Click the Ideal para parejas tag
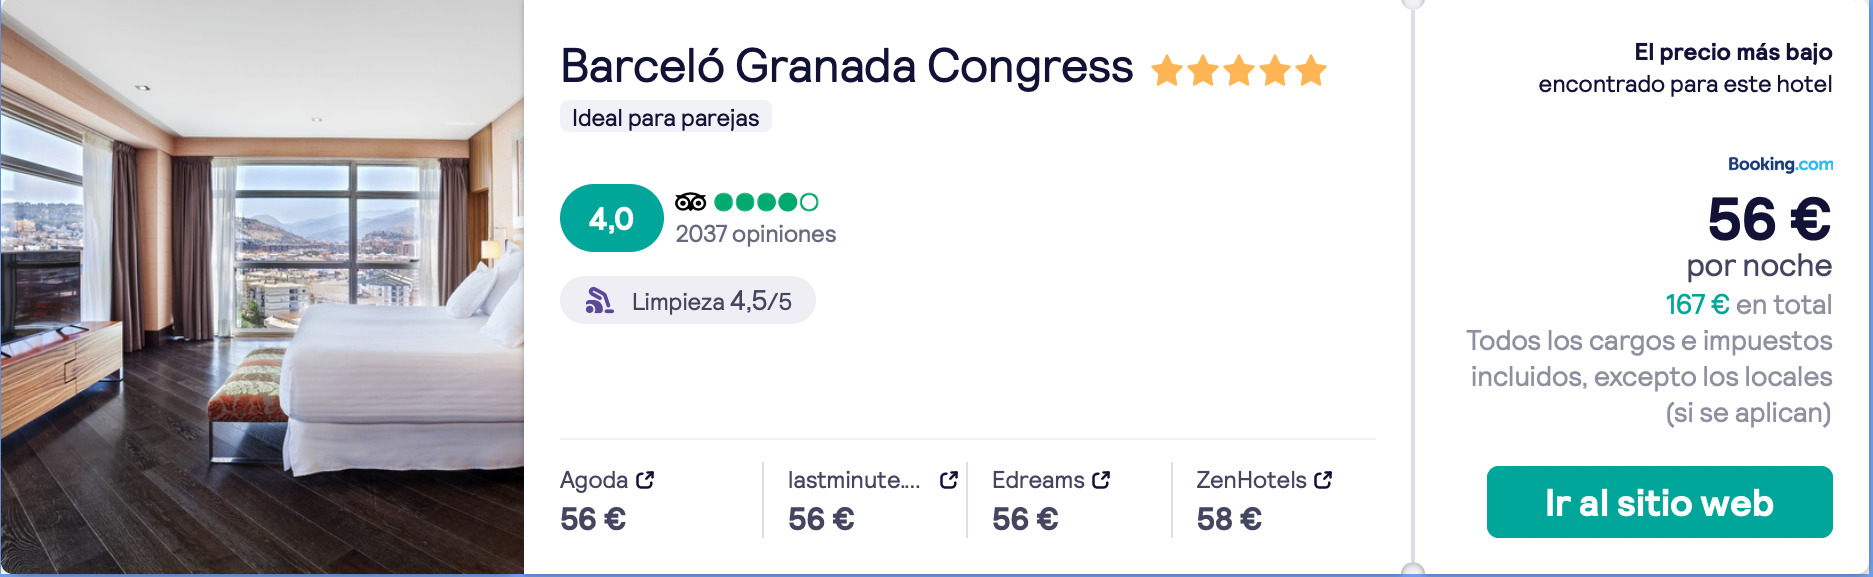 [665, 117]
